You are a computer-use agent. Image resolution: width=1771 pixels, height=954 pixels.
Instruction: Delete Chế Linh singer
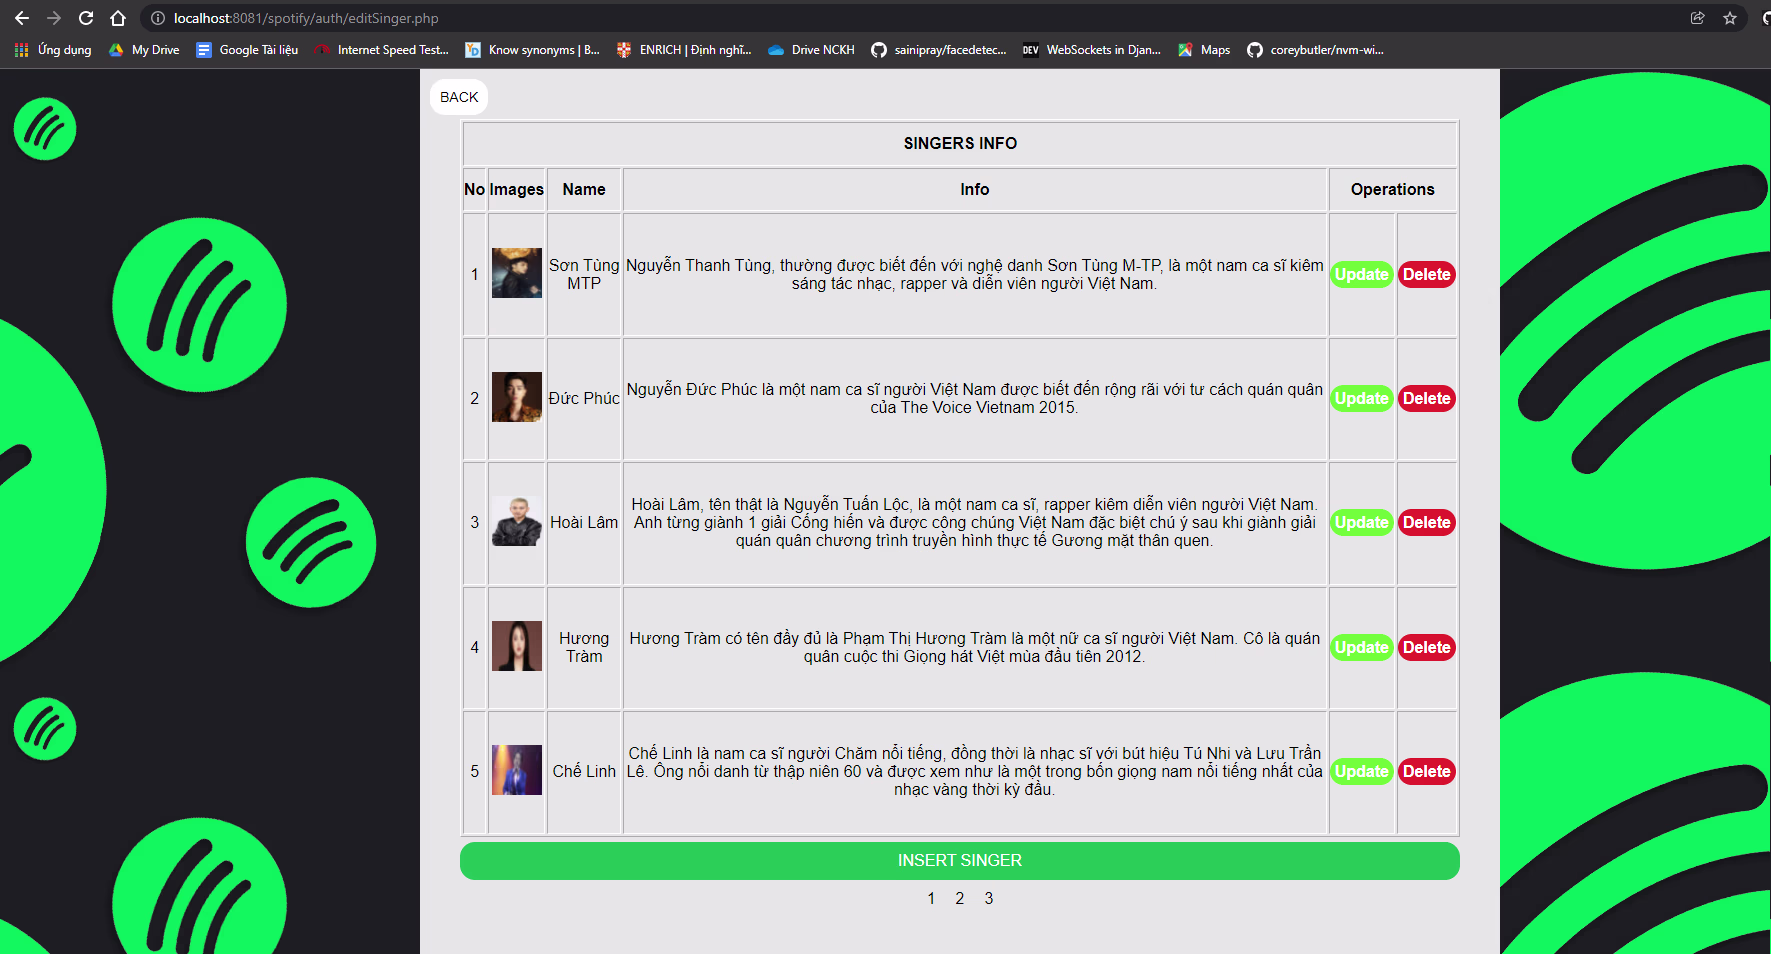(x=1427, y=771)
